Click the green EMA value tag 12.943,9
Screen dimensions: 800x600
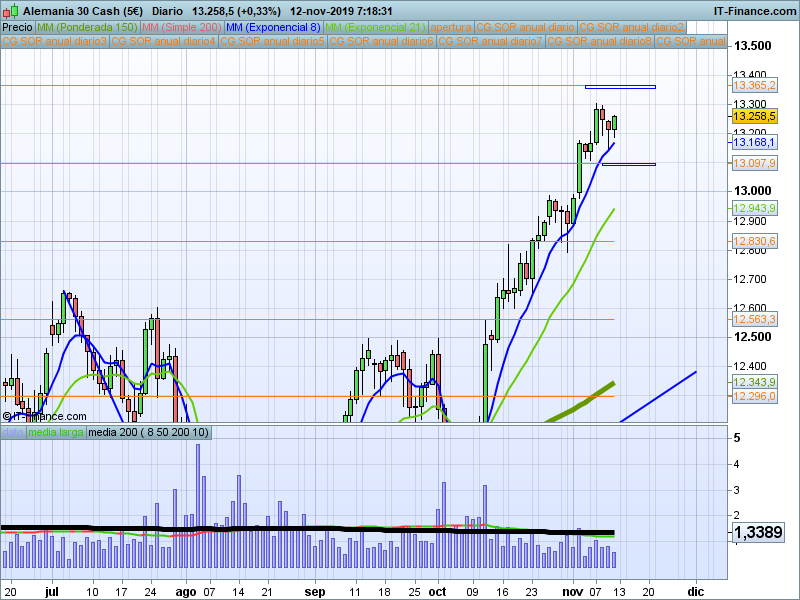[755, 208]
